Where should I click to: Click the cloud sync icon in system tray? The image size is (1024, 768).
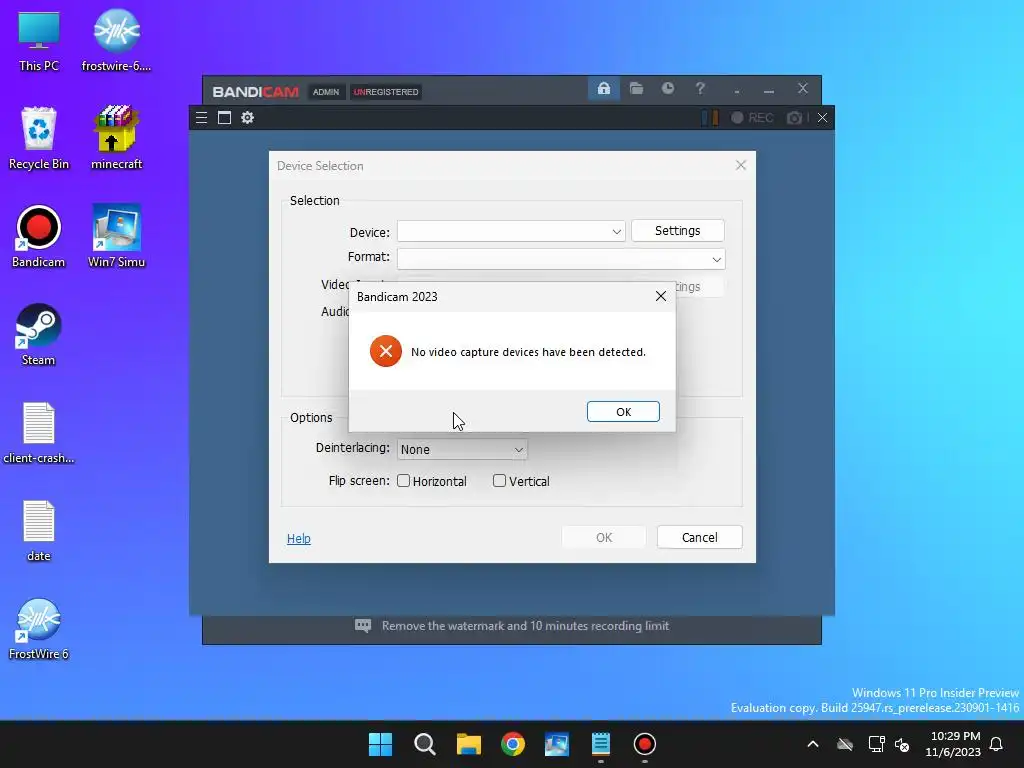click(845, 744)
